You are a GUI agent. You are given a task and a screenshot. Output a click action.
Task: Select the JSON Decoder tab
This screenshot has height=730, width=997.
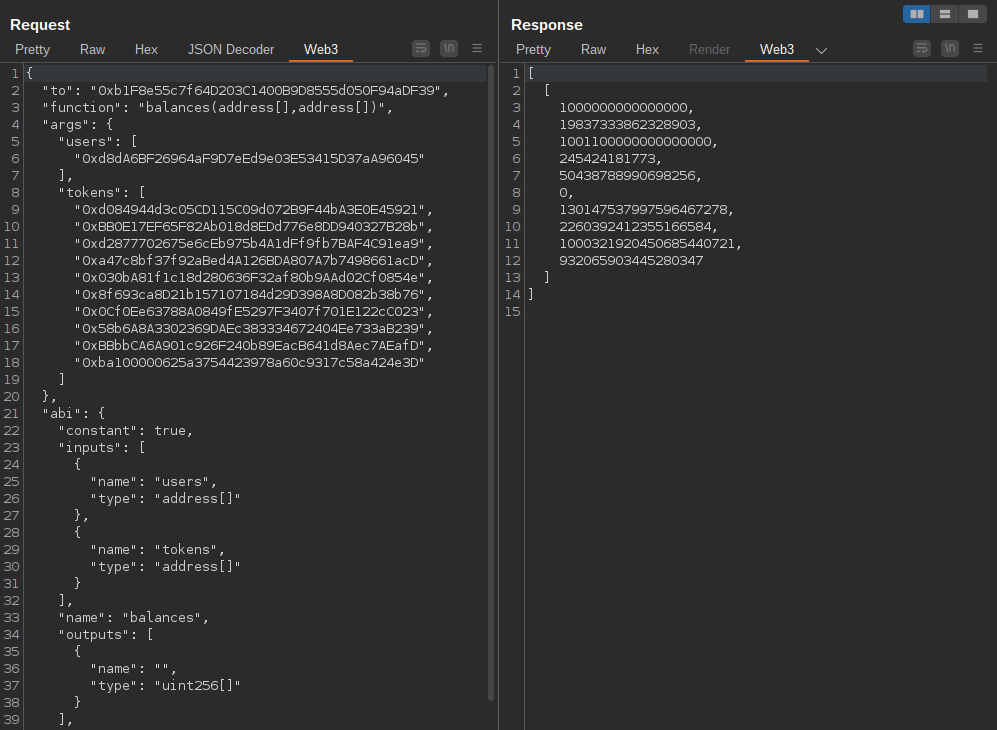(x=231, y=49)
